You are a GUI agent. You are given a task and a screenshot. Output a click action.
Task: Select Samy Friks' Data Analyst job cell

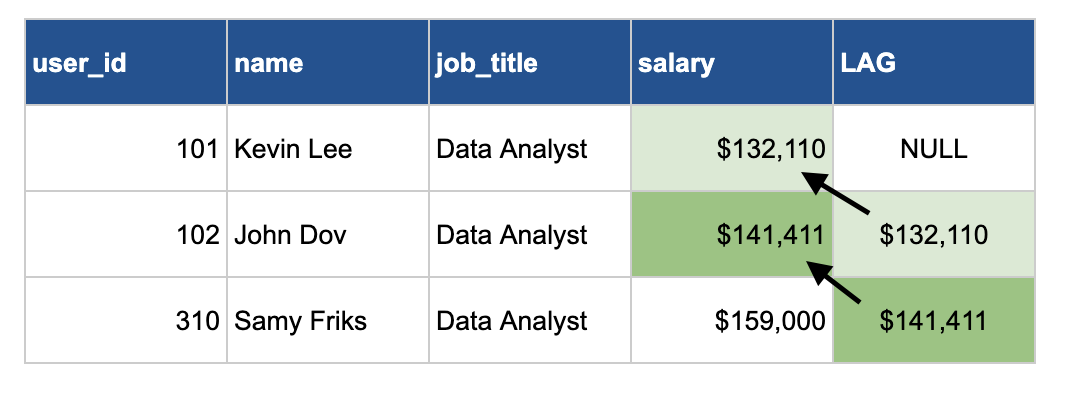pyautogui.click(x=529, y=321)
